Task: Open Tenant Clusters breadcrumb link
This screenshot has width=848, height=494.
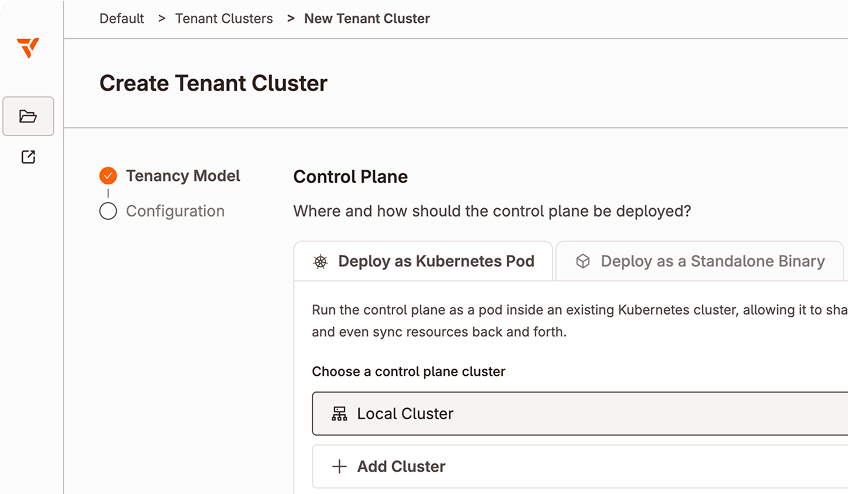Action: [224, 18]
